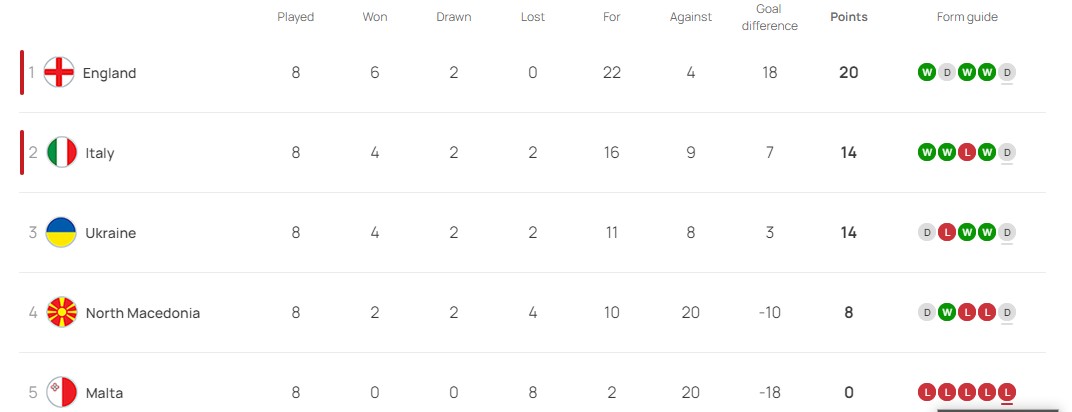The width and height of the screenshot is (1072, 412).
Task: Click the Ukraine flag icon
Action: [x=62, y=233]
